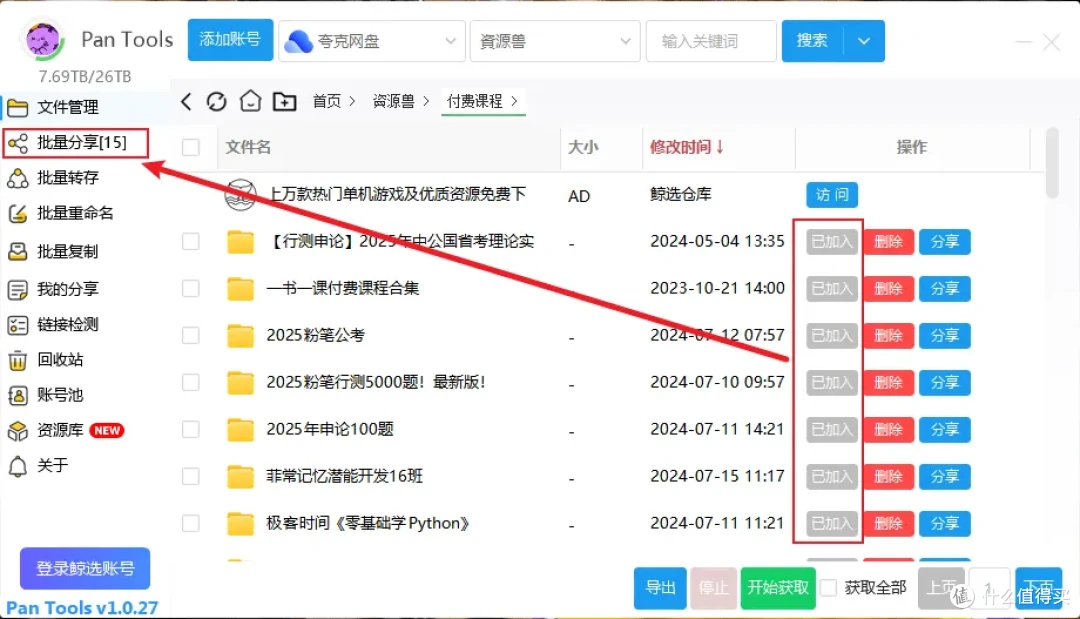Sort by 修改时间 column header
1080x619 pixels.
coord(687,147)
